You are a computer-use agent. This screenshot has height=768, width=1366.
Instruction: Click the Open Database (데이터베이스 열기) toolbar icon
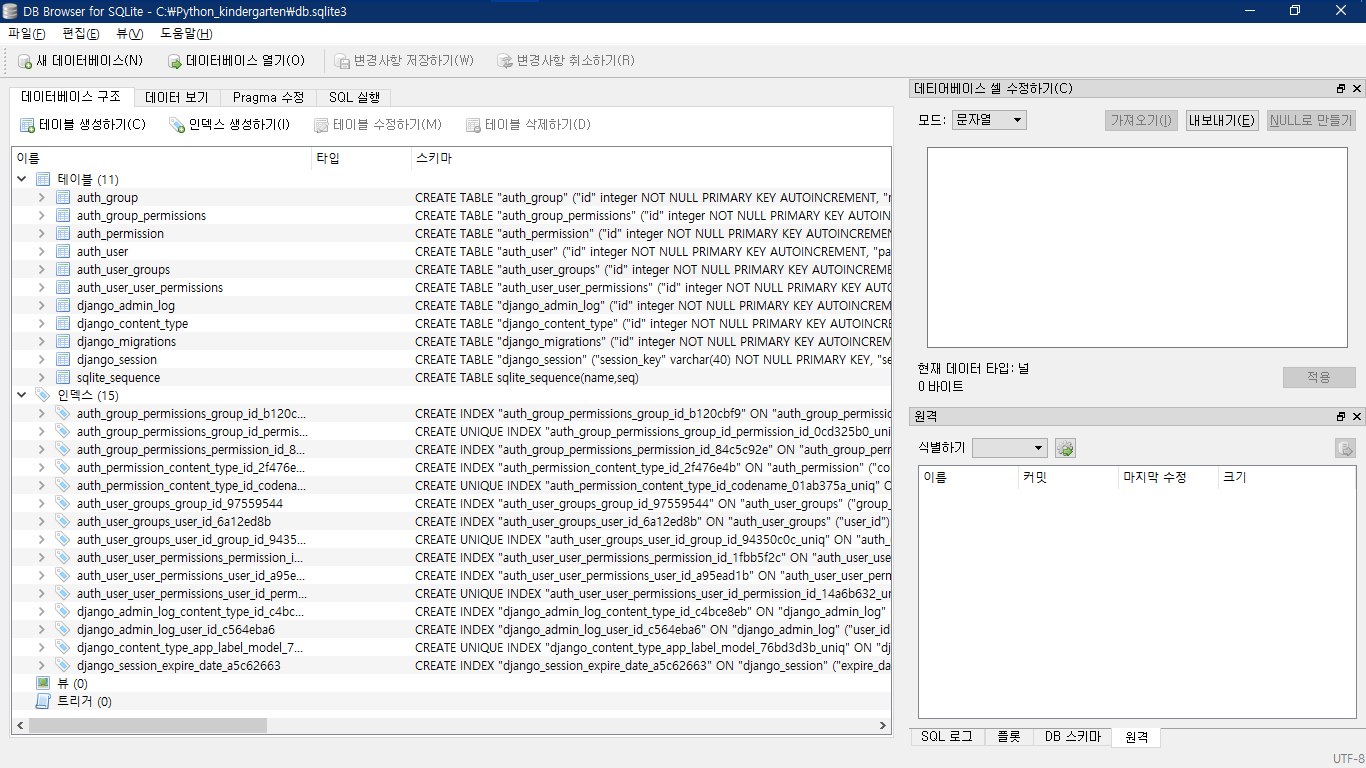pos(174,61)
